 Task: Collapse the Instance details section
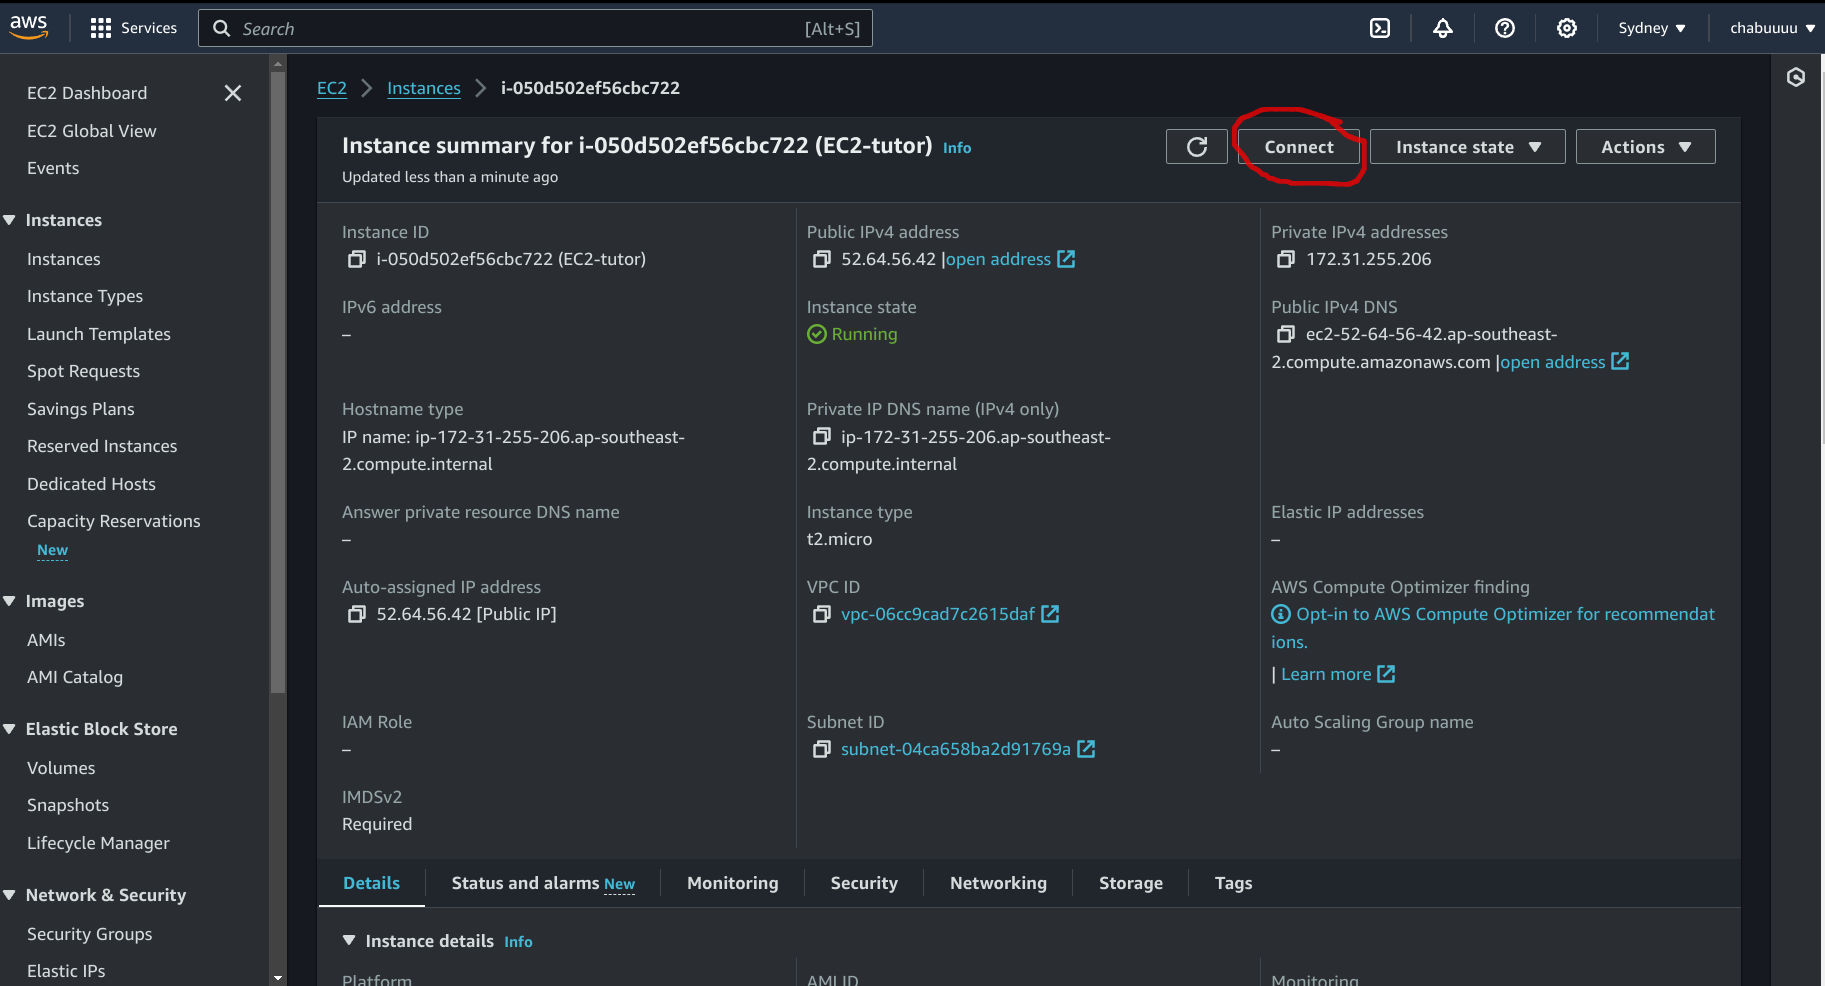point(349,941)
